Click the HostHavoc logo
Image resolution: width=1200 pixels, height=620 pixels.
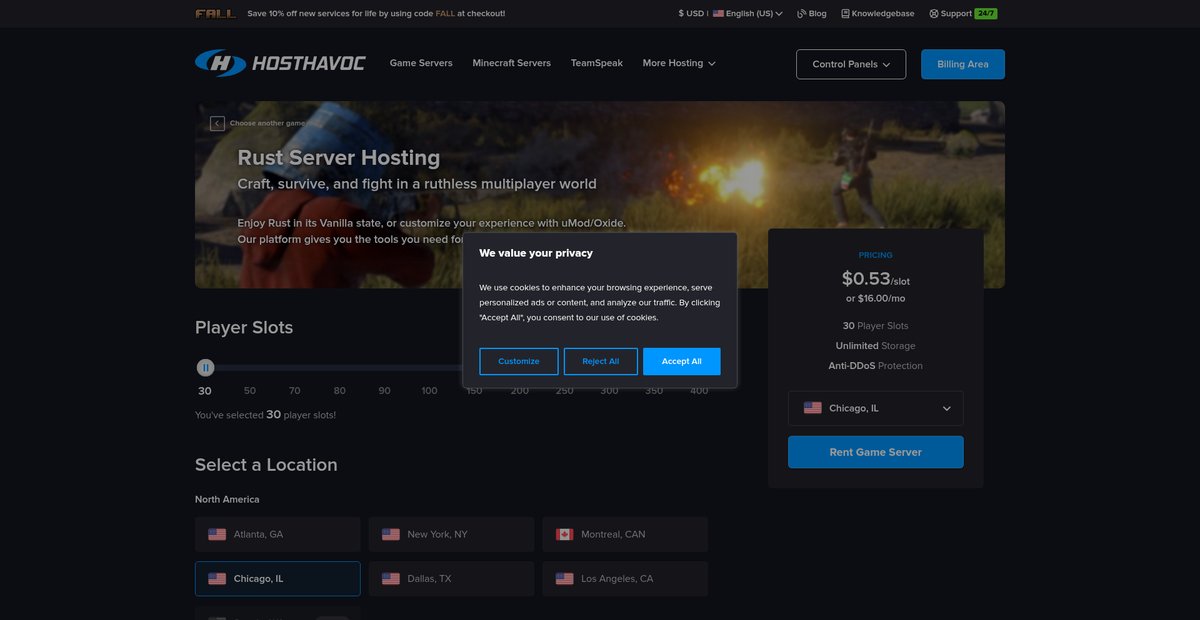pos(280,63)
